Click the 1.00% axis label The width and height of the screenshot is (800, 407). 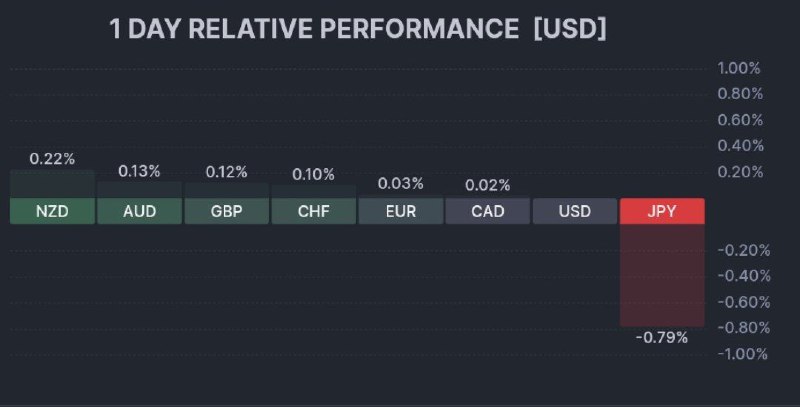pos(739,68)
